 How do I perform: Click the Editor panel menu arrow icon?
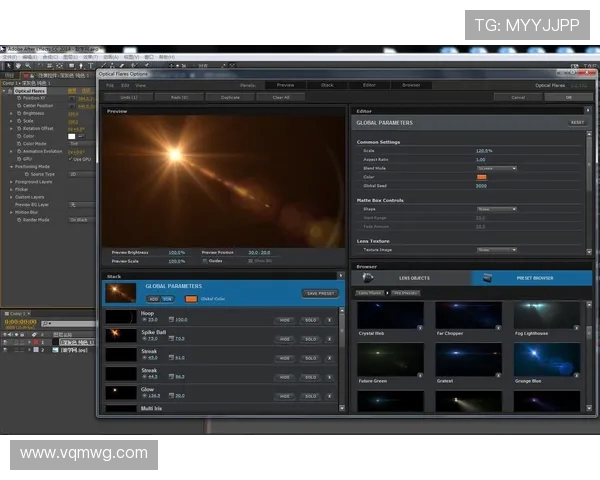point(587,110)
